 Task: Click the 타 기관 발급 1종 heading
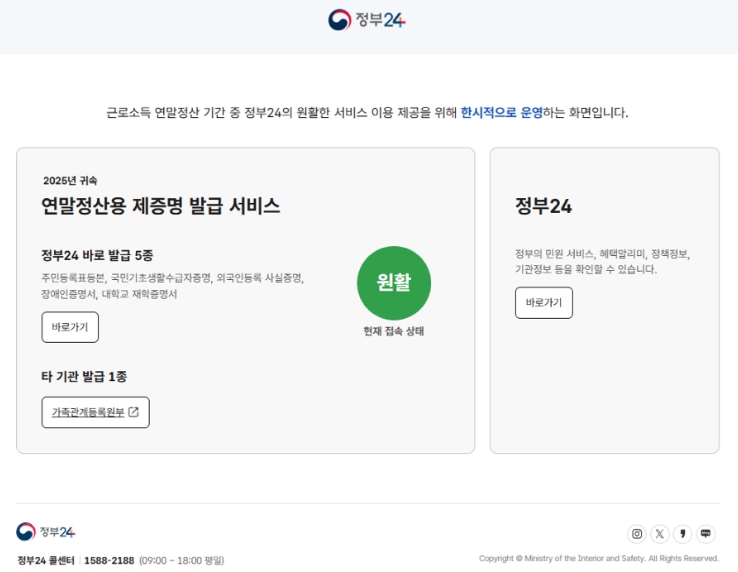tap(84, 377)
